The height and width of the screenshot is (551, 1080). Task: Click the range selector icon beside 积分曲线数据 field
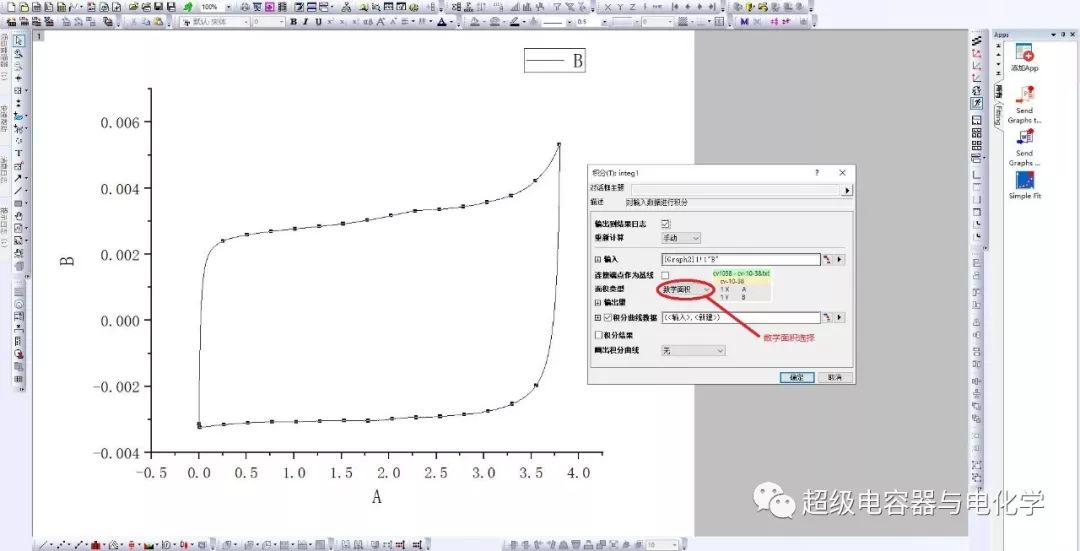coord(827,318)
